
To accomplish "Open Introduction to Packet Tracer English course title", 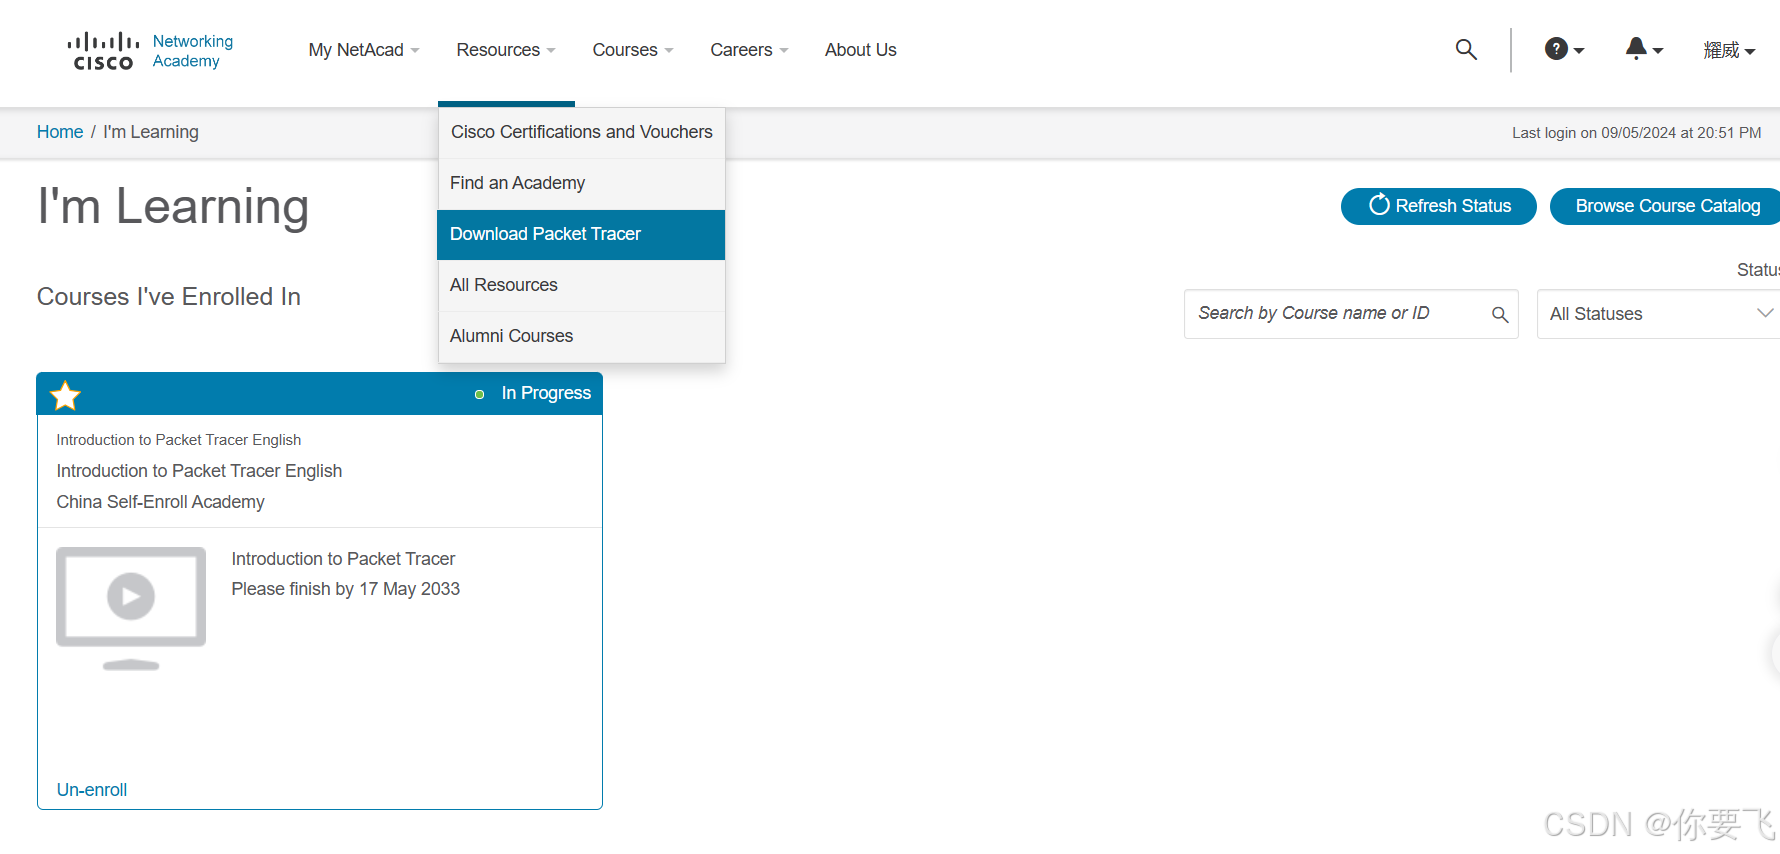I will pyautogui.click(x=199, y=471).
